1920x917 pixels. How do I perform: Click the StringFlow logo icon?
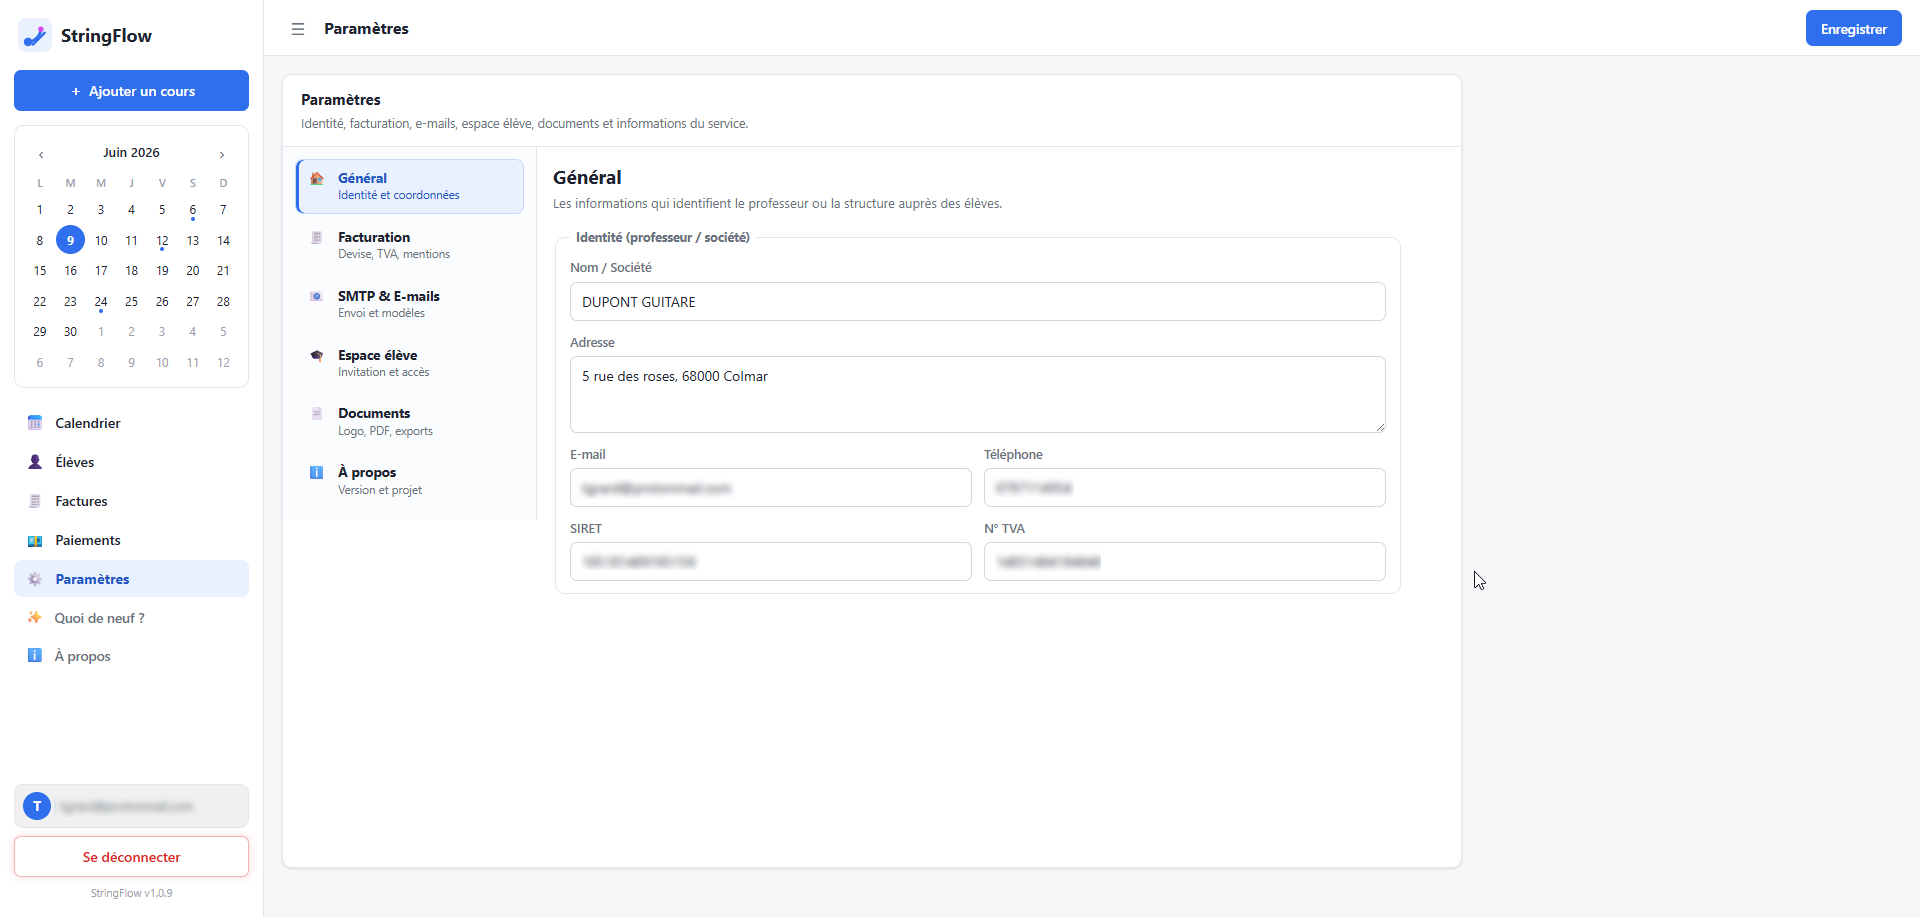pos(35,35)
